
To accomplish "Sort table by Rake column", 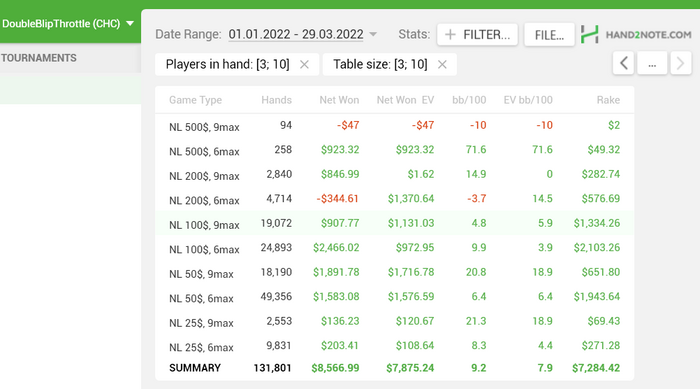I will coord(608,100).
